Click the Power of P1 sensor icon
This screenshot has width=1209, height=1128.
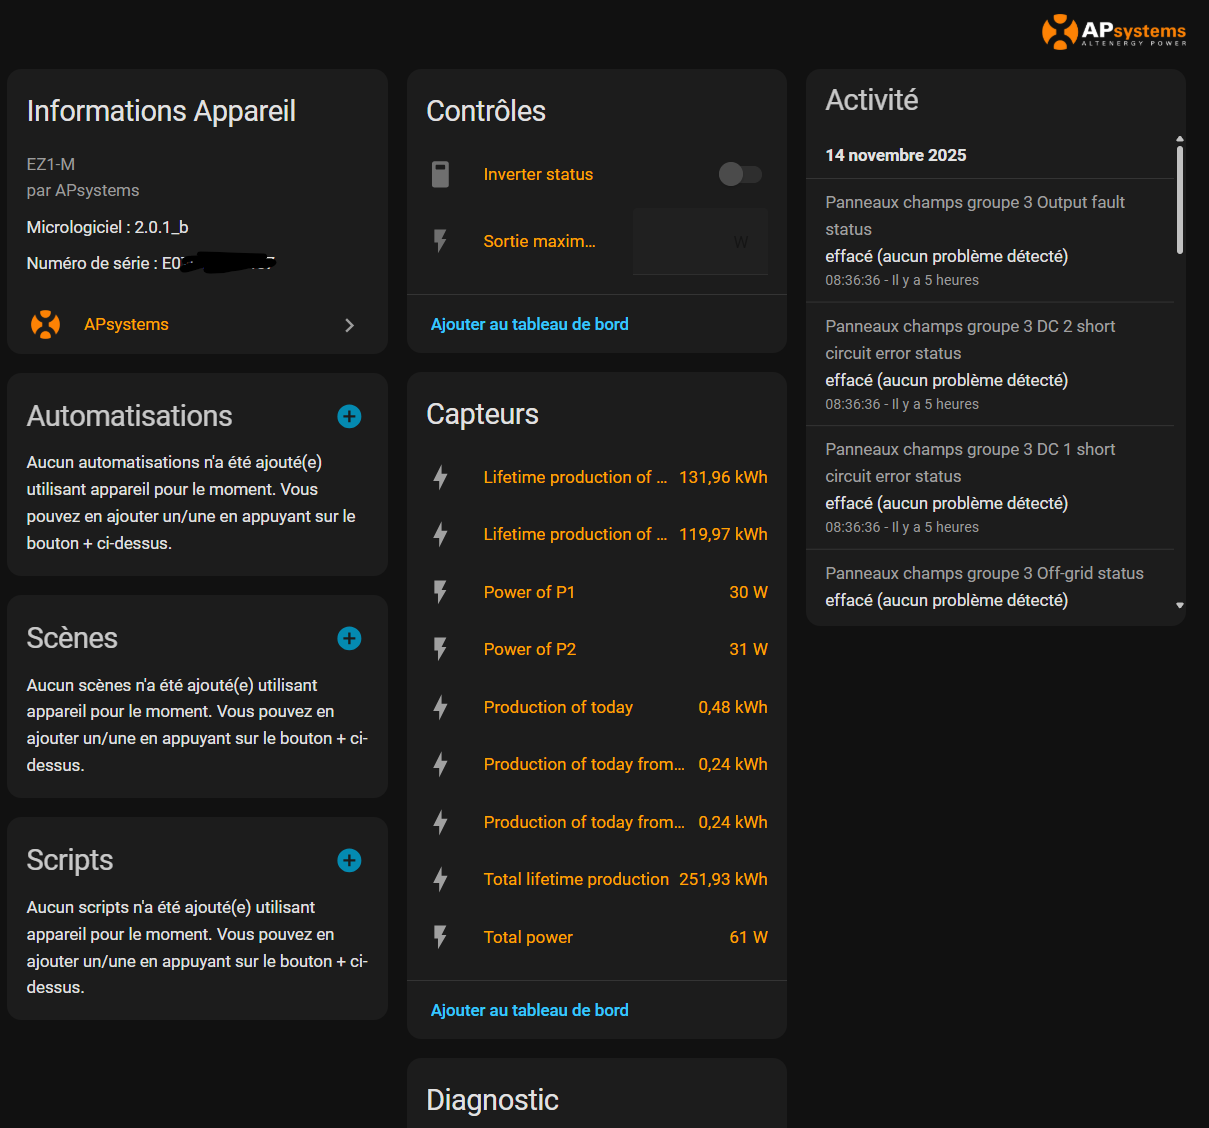[440, 592]
